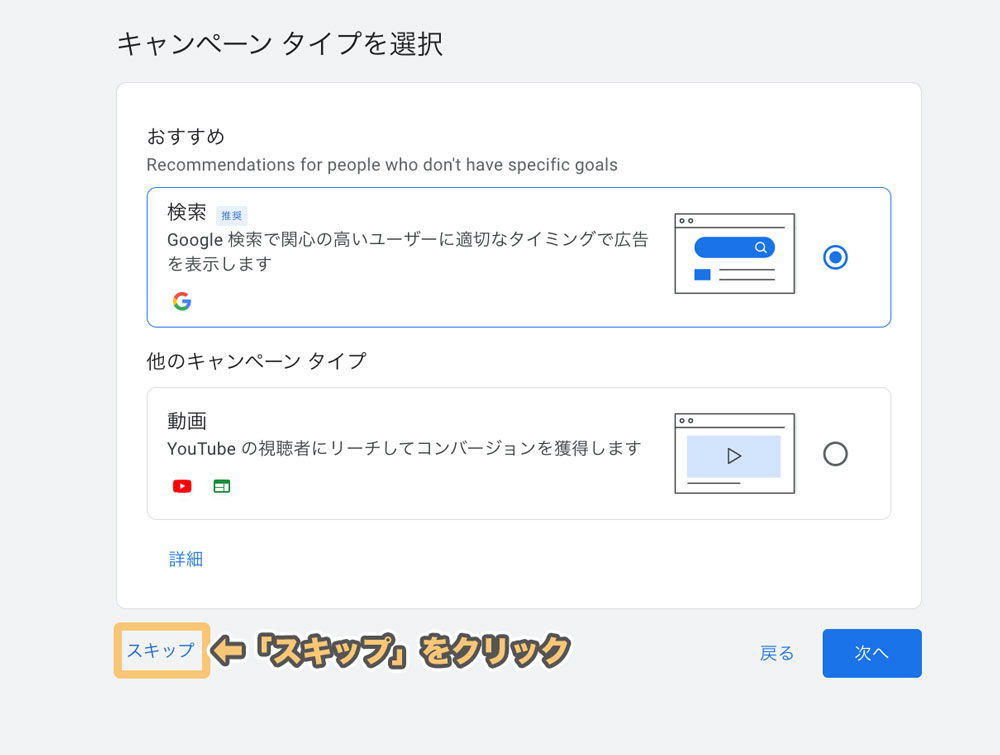This screenshot has height=755, width=1000.
Task: Click the Google 検索 ad description text
Action: click(x=407, y=252)
